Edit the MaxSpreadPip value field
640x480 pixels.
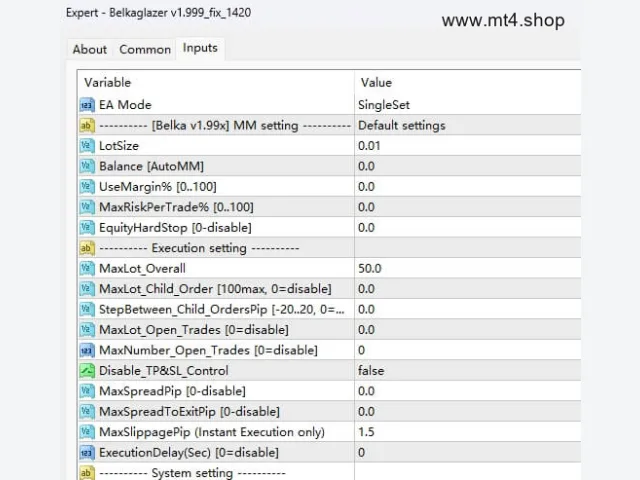click(x=468, y=391)
